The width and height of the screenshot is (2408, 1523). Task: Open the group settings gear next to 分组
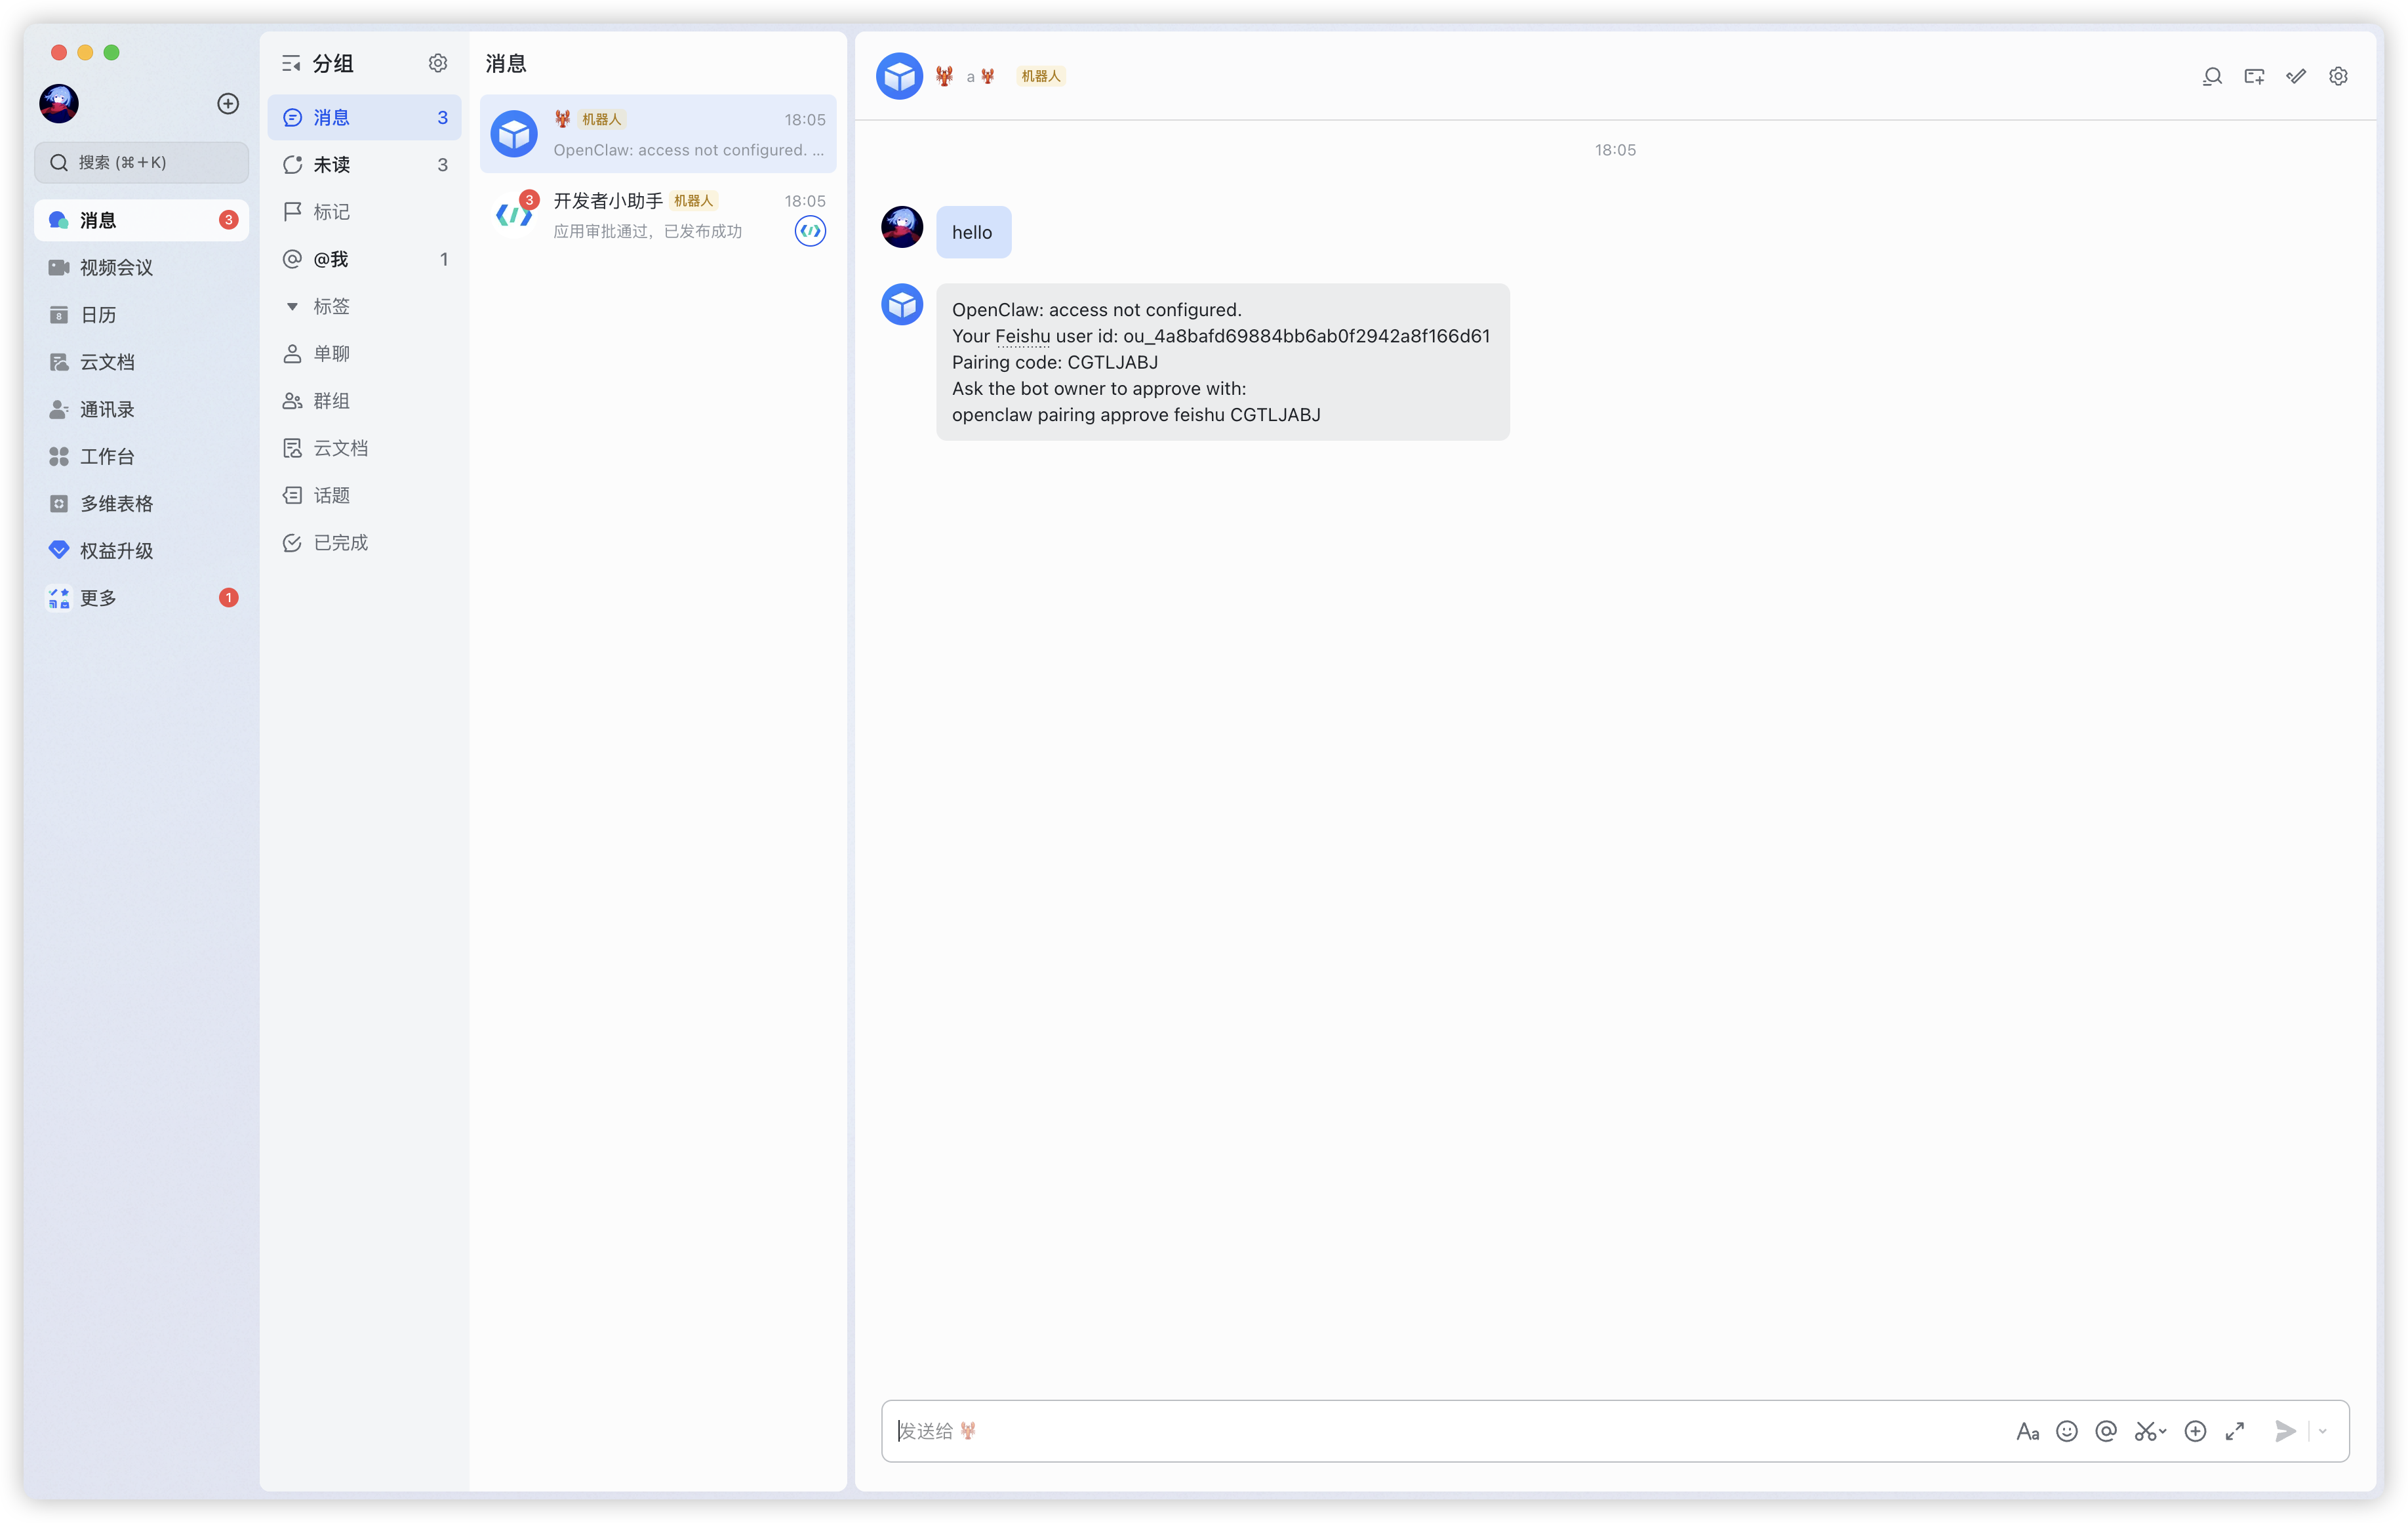pos(438,64)
